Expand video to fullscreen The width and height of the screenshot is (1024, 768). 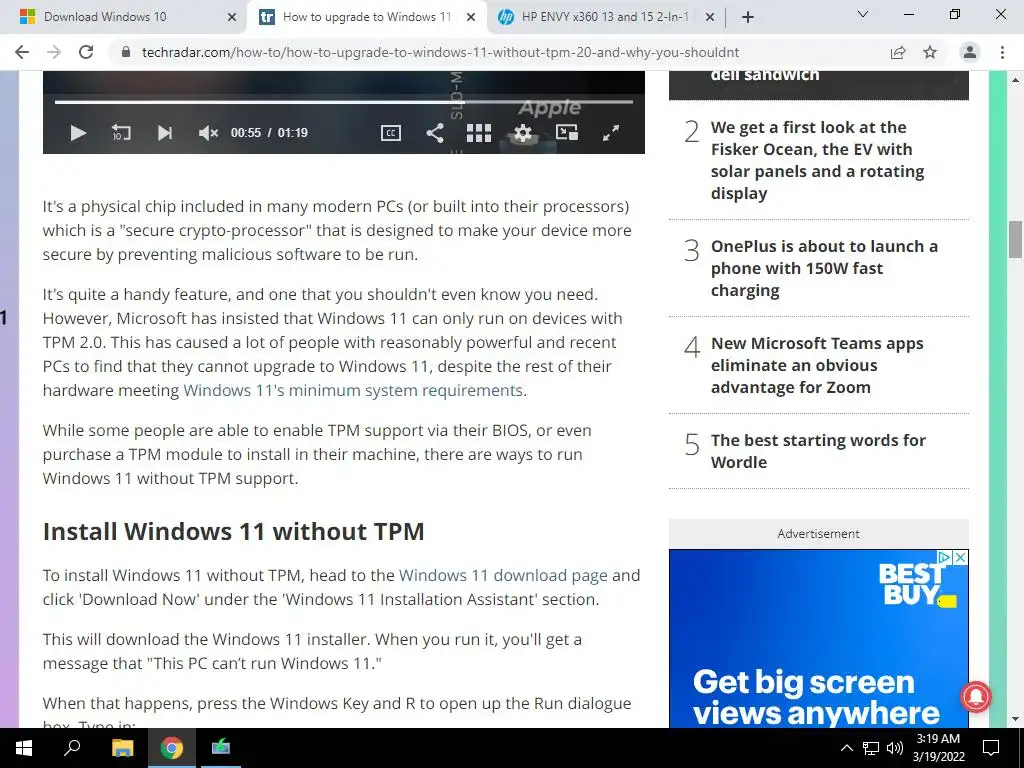pyautogui.click(x=611, y=133)
